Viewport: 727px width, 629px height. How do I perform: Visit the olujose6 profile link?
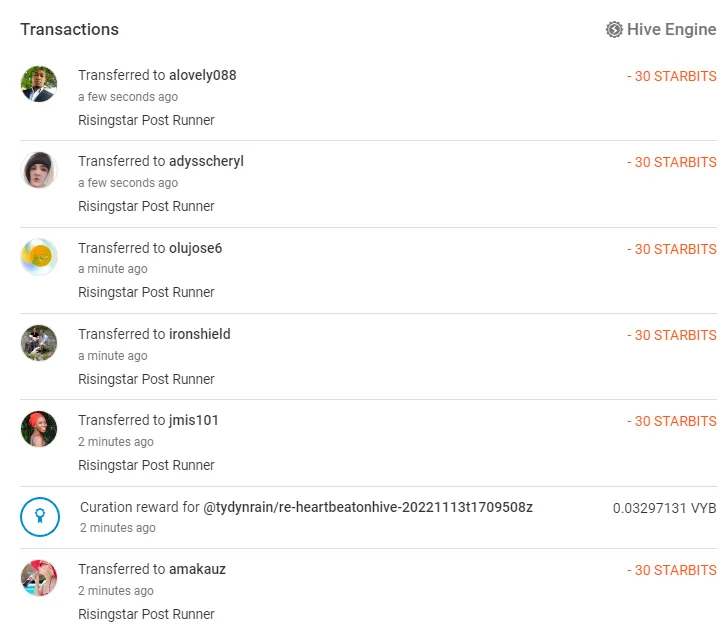(196, 248)
